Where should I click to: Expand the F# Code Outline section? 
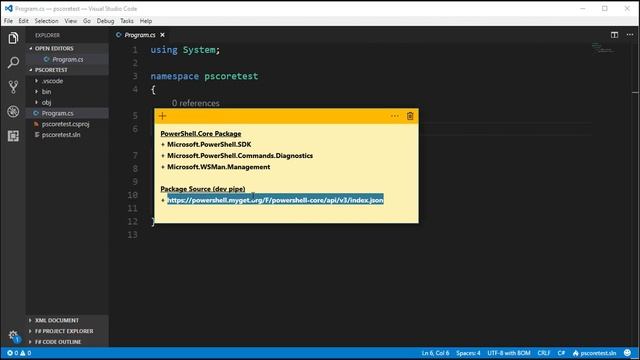(x=67, y=342)
